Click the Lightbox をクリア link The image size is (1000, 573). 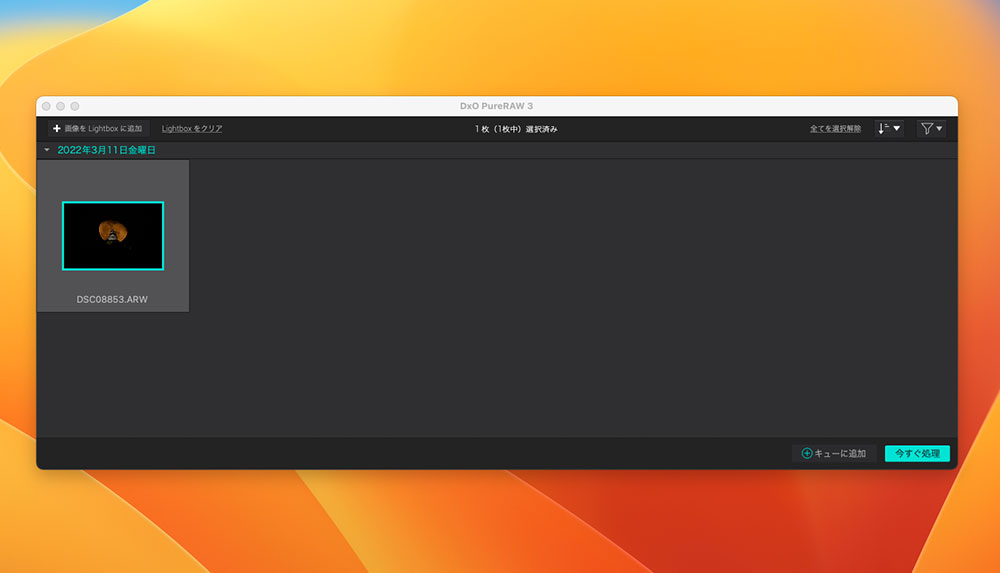(192, 128)
